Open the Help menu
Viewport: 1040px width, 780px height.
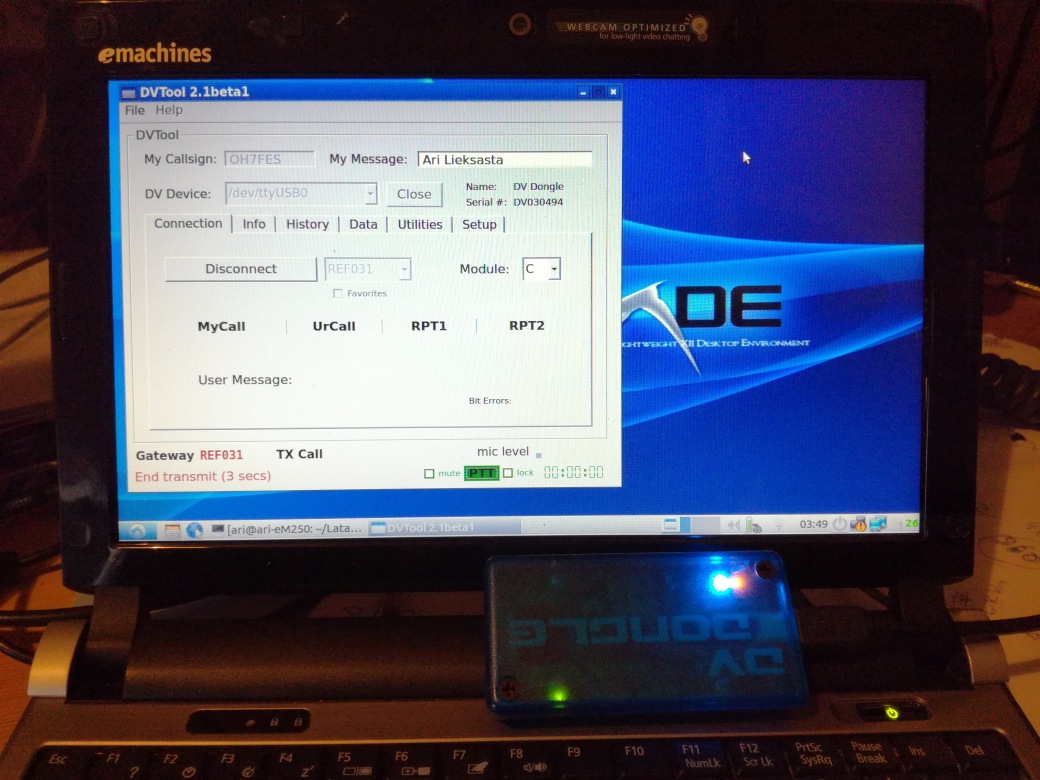coord(169,110)
